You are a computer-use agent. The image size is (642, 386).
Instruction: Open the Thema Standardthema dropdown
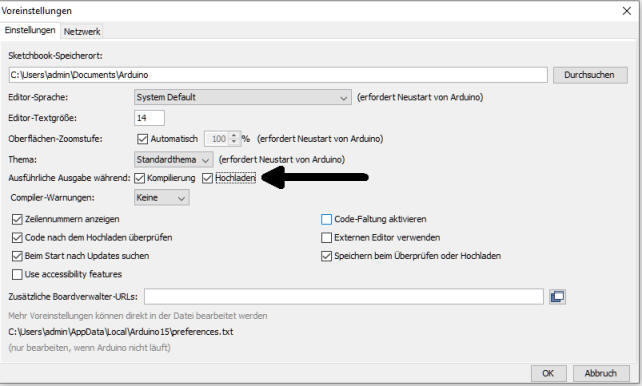coord(173,160)
